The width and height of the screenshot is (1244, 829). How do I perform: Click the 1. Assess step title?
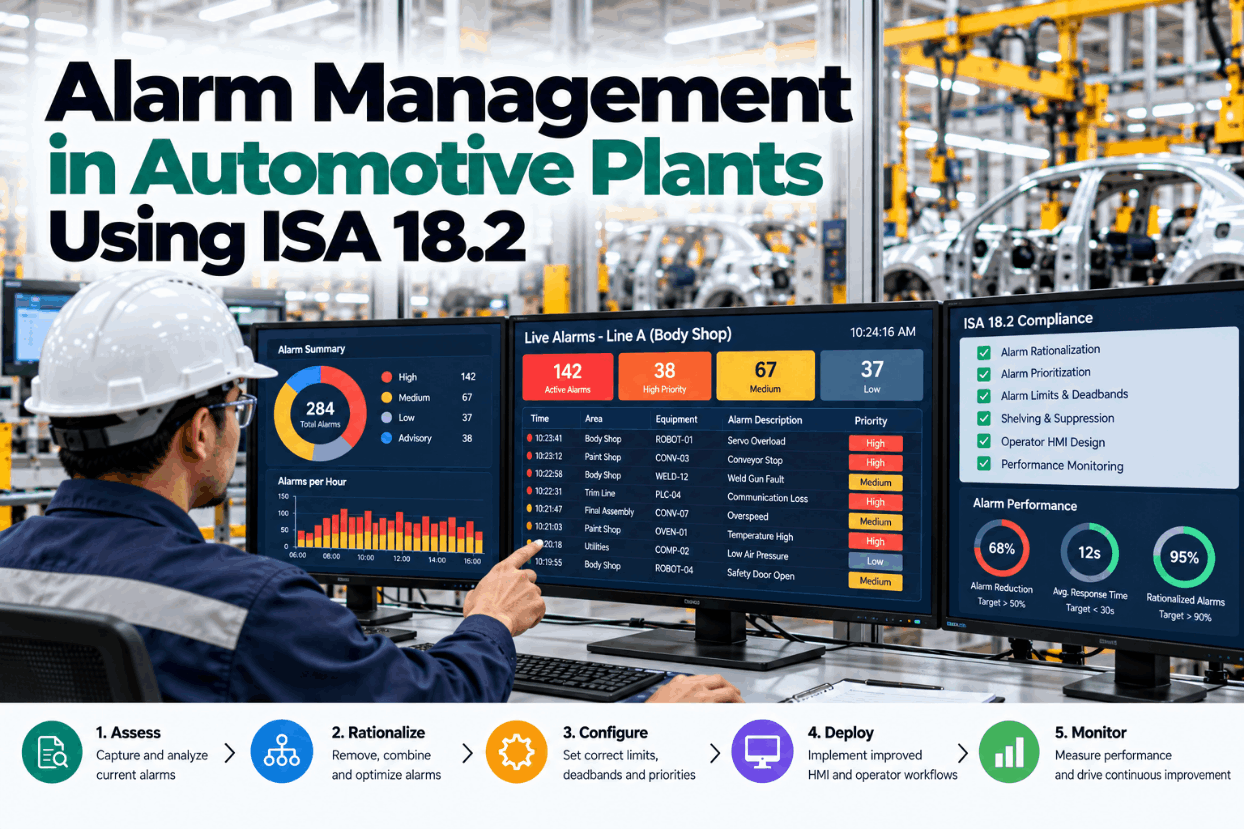click(128, 732)
